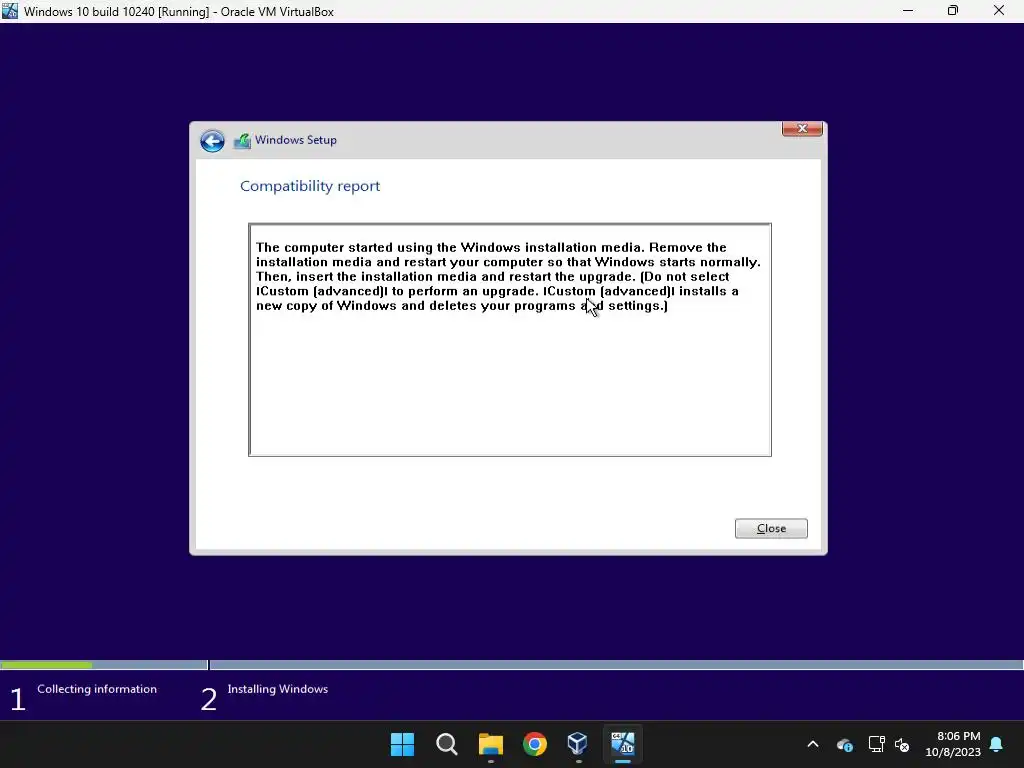Expand hidden system tray icons
The height and width of the screenshot is (768, 1024).
point(813,744)
